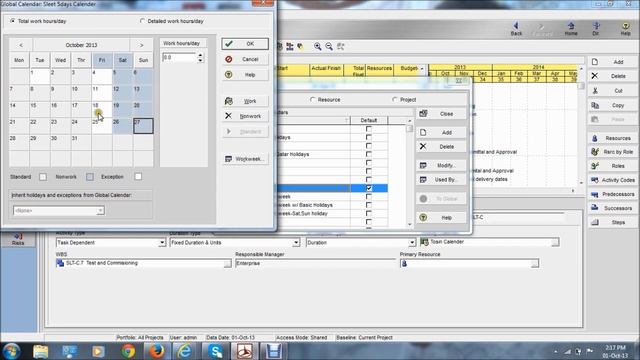The image size is (640, 360).
Task: Click the Home navigation icon
Action: point(571,29)
